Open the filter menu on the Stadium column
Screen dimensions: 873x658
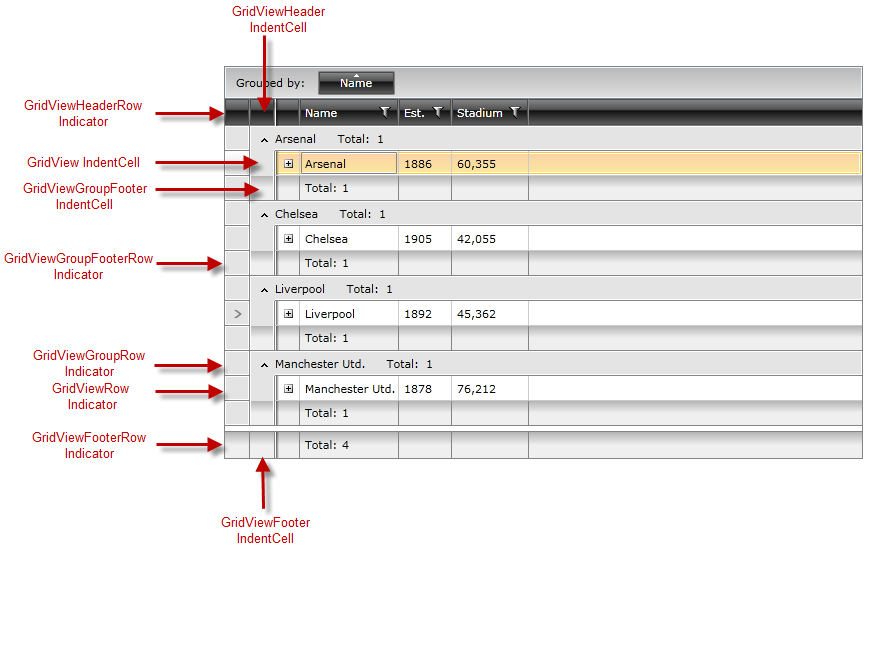(514, 112)
